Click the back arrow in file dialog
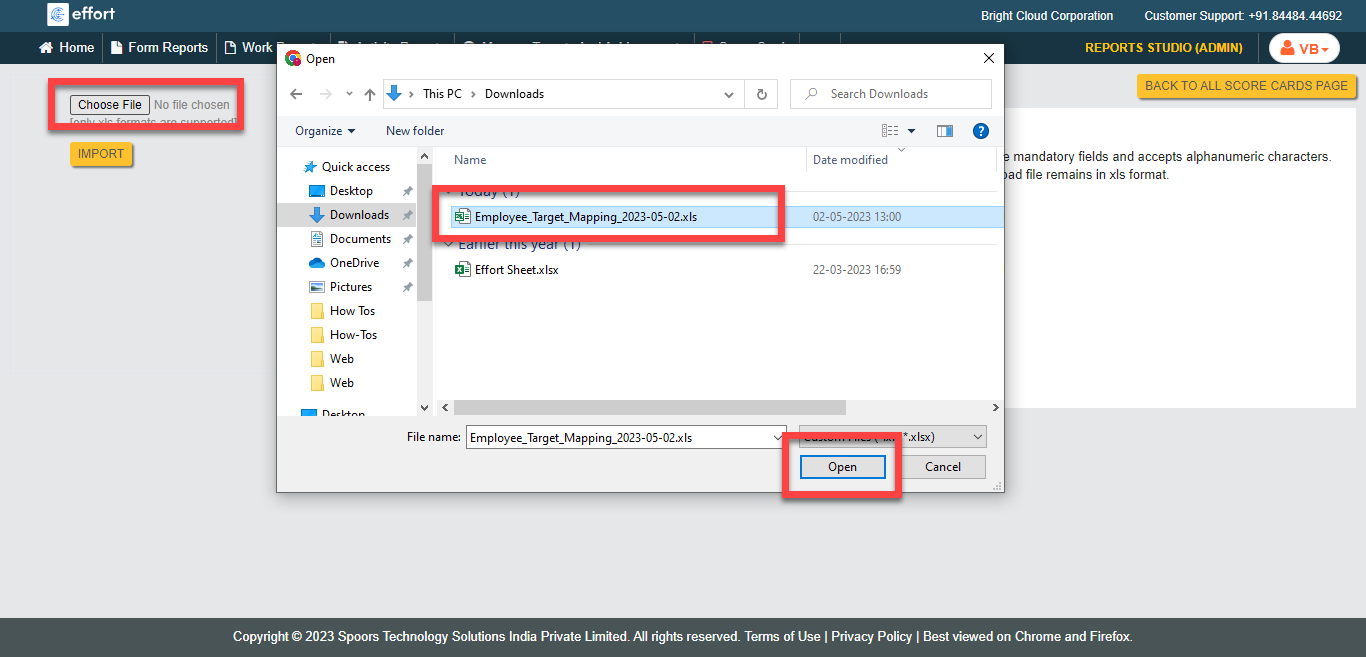 (x=296, y=94)
